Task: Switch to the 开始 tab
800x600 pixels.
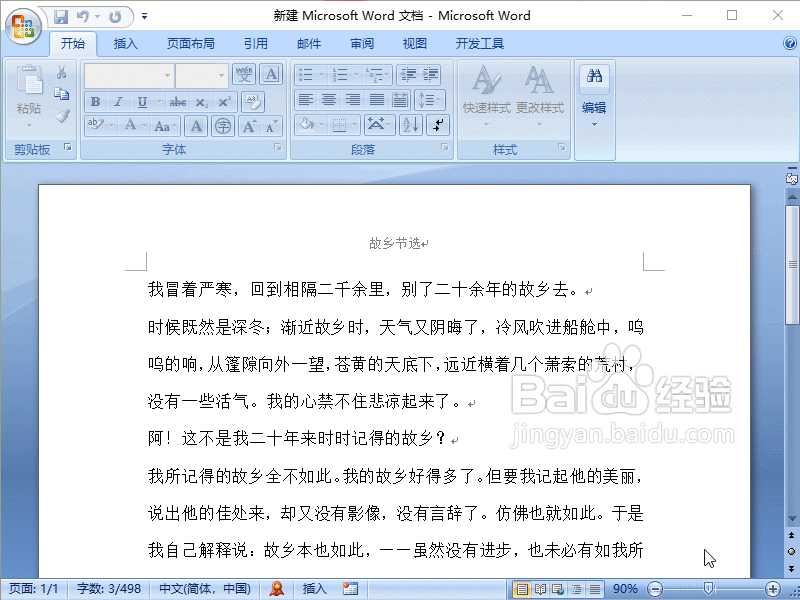Action: pyautogui.click(x=73, y=44)
